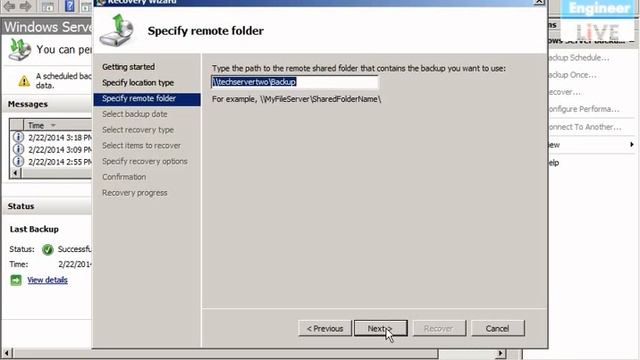640x360 pixels.
Task: Select the Specify location type step
Action: 138,83
